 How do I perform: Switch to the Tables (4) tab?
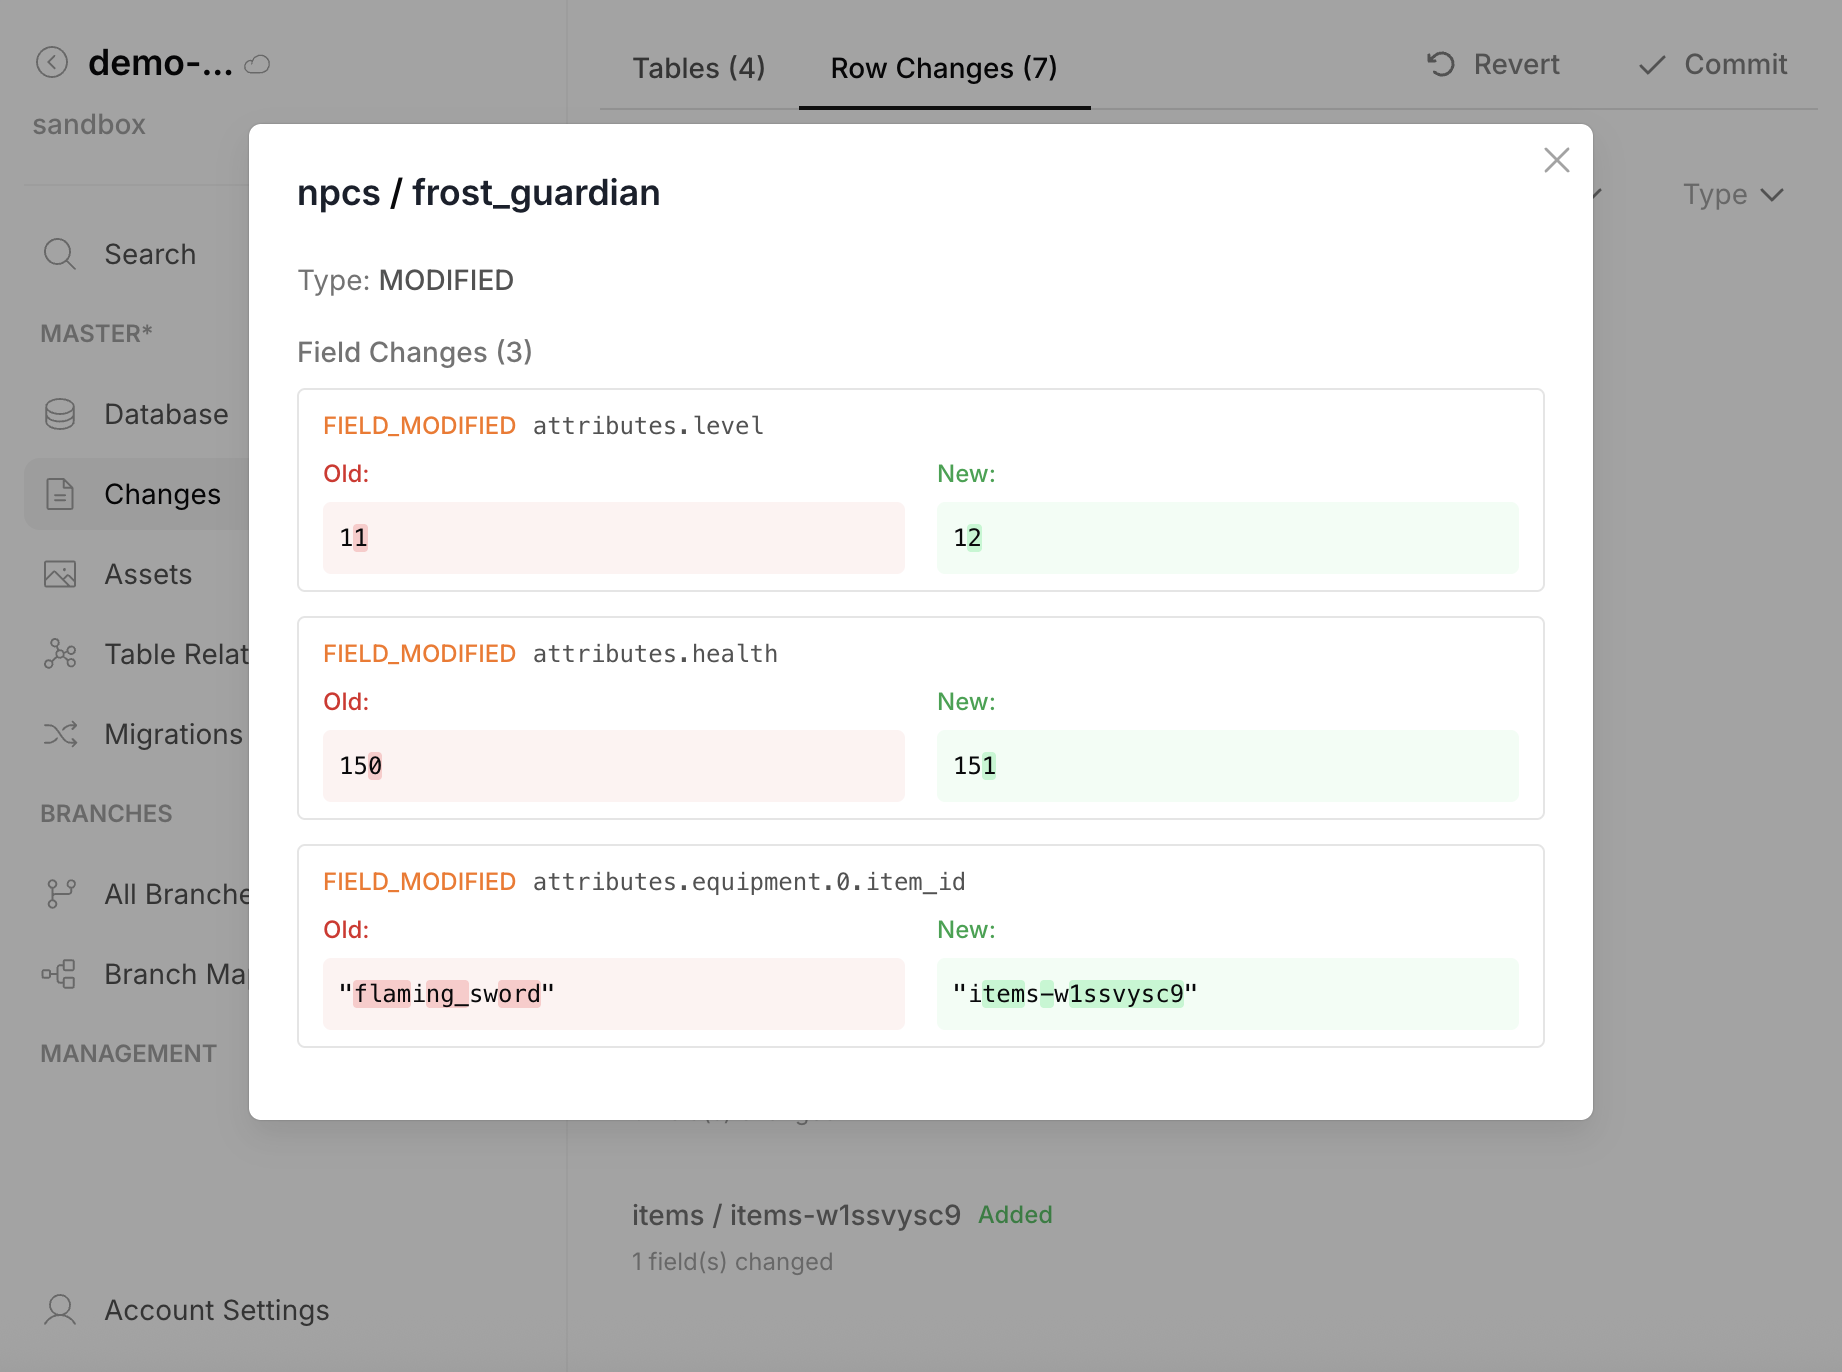coord(698,68)
